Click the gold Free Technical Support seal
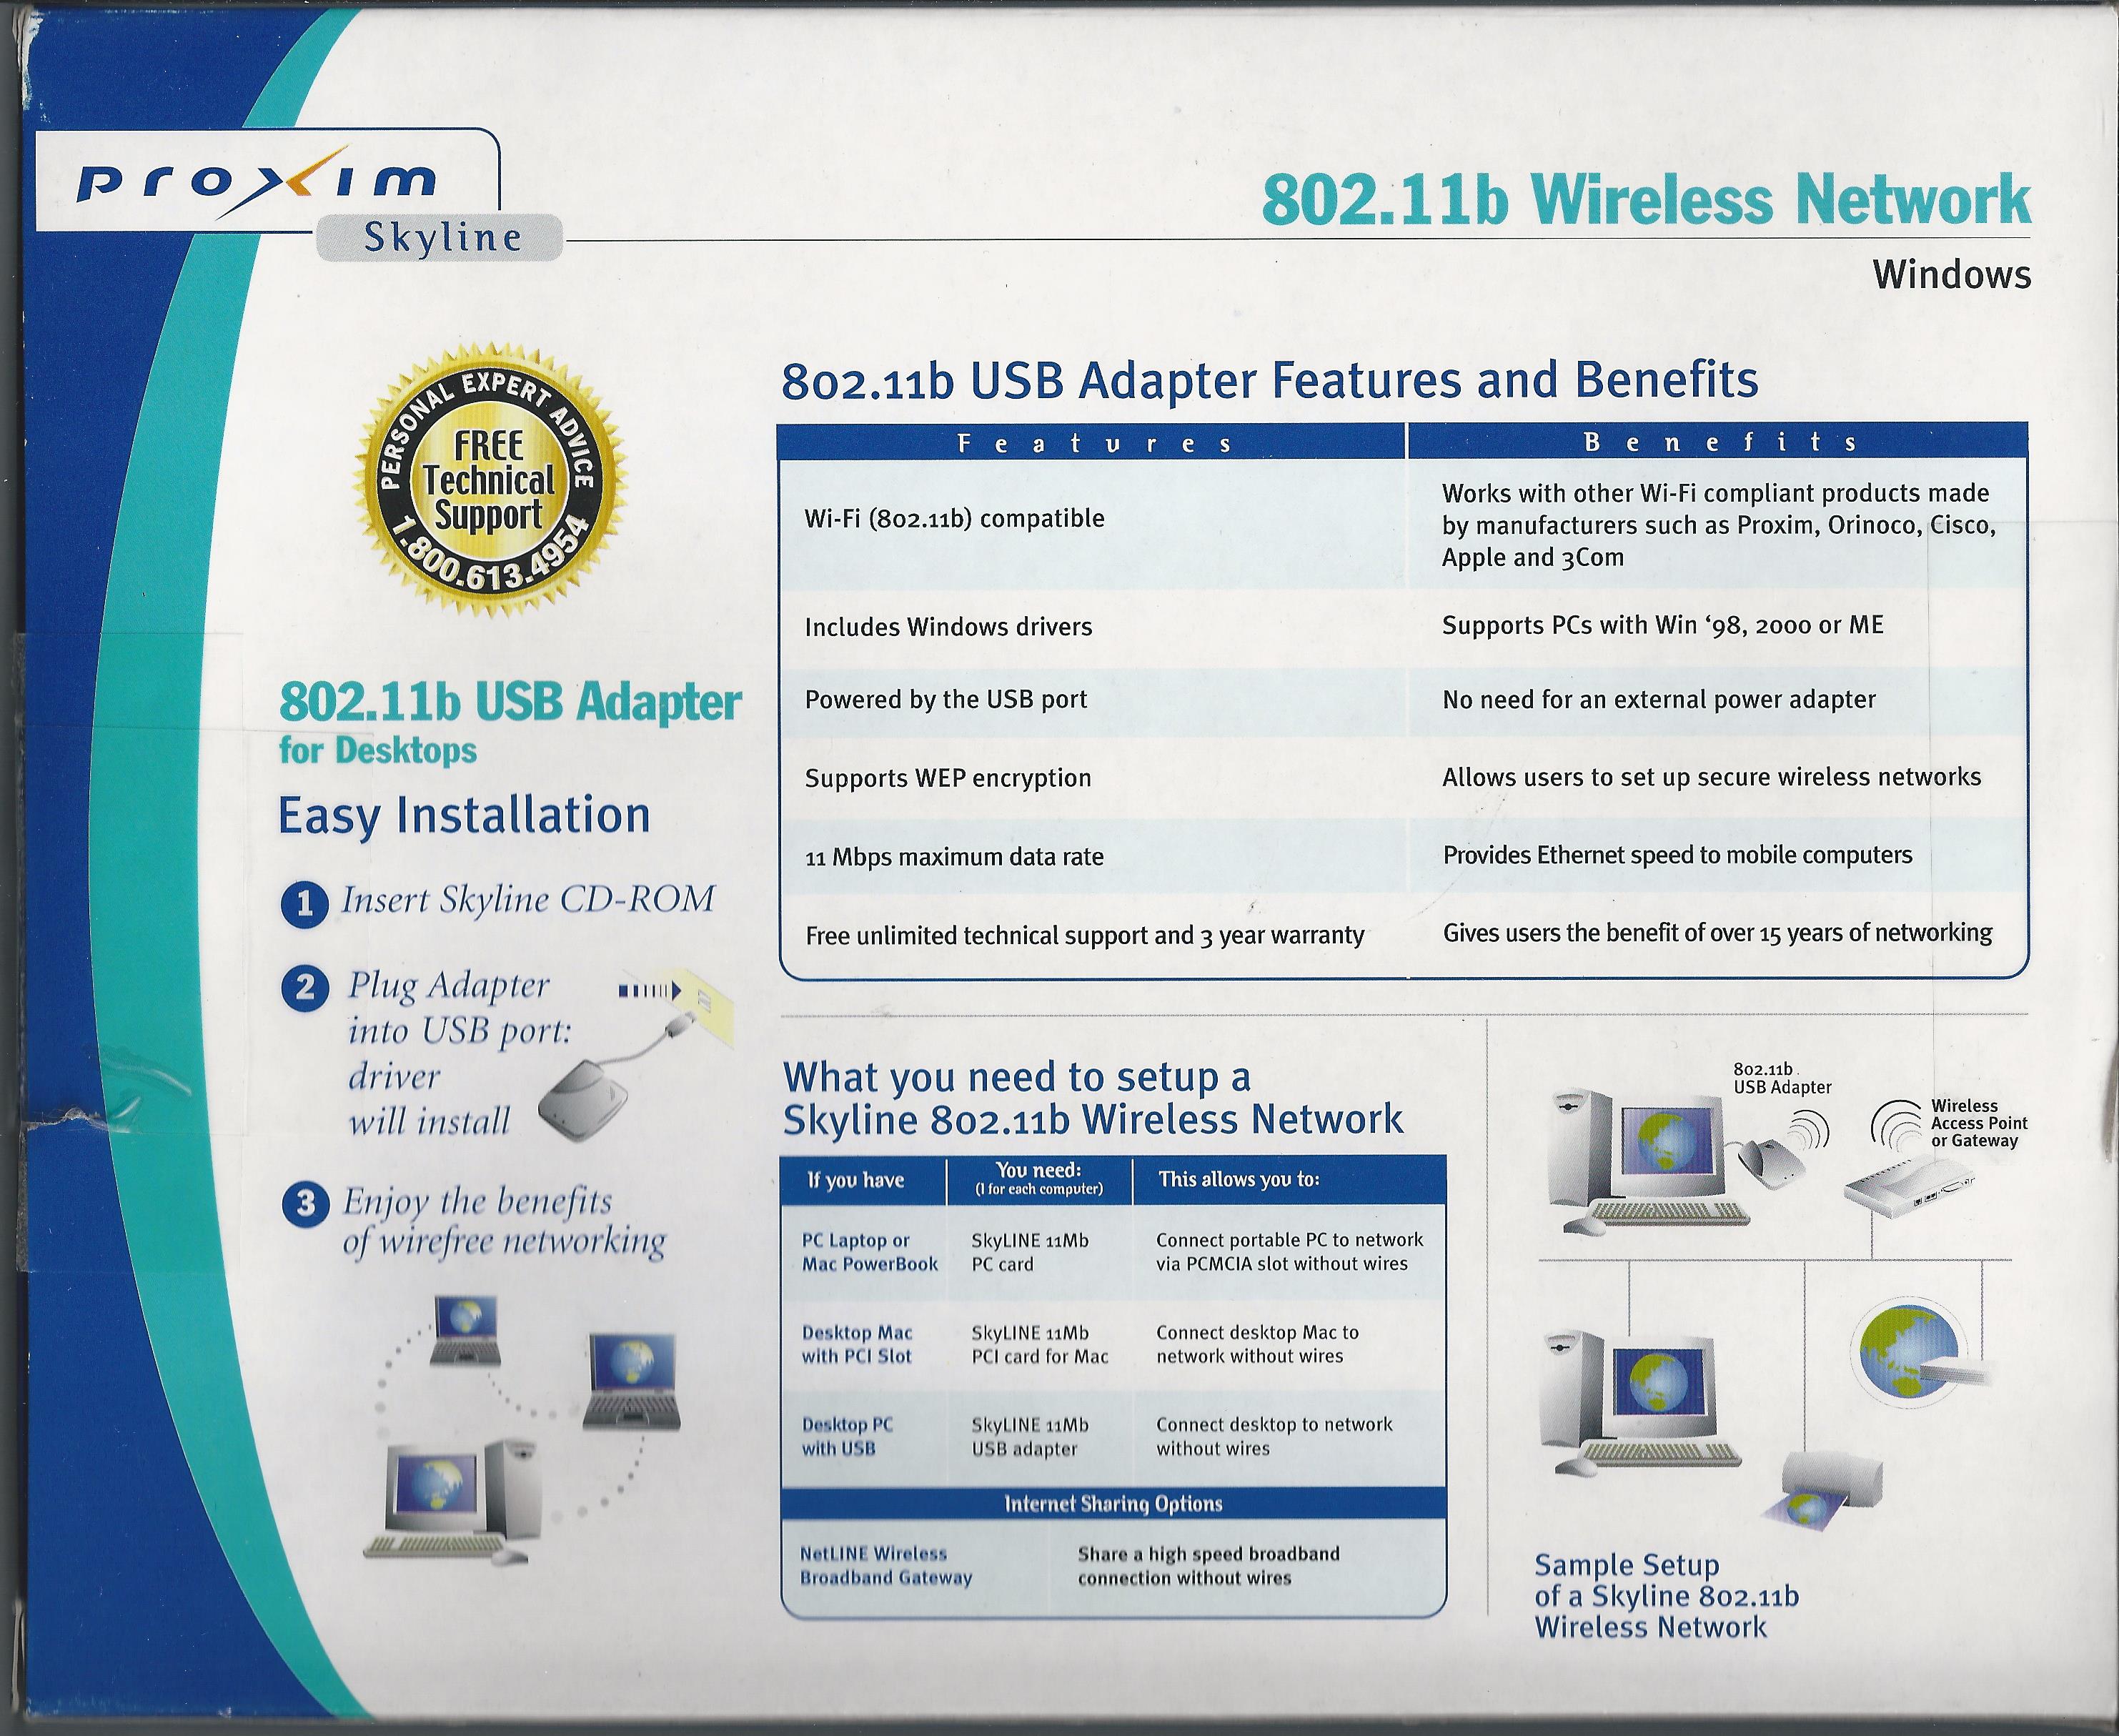 pyautogui.click(x=489, y=481)
